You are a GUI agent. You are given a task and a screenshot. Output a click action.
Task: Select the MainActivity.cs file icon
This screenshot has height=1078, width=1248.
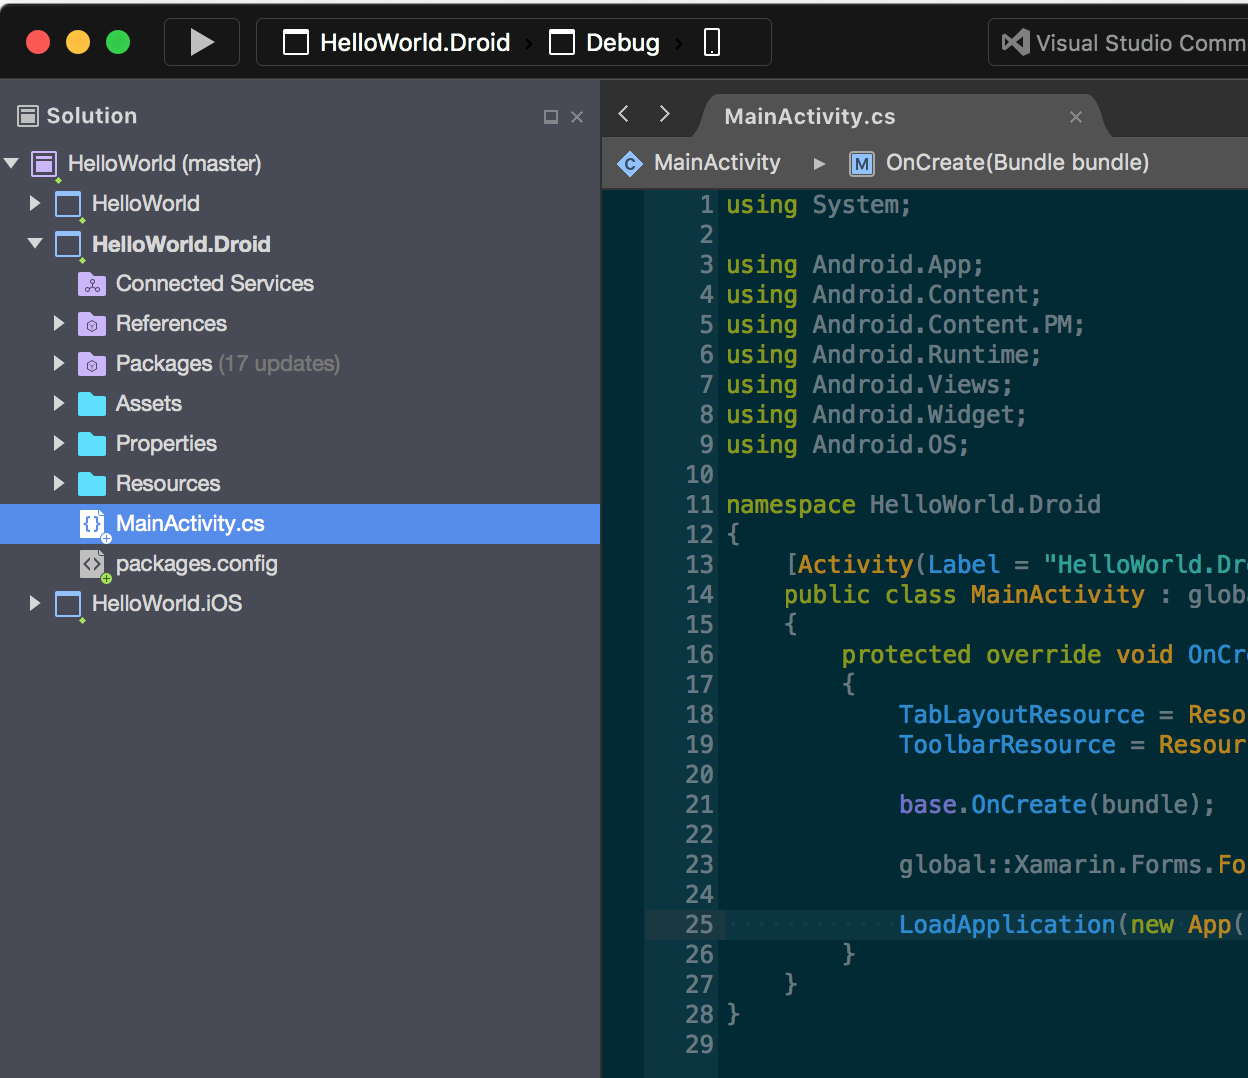click(93, 523)
